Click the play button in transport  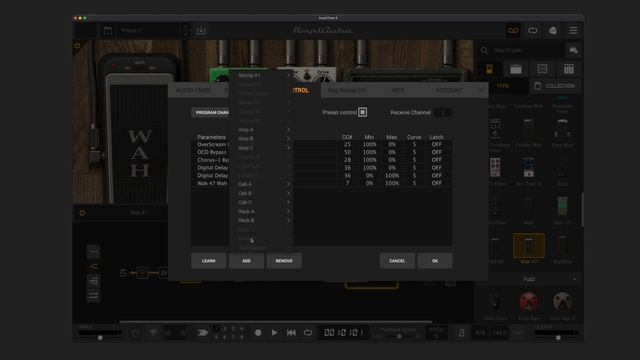pyautogui.click(x=274, y=333)
